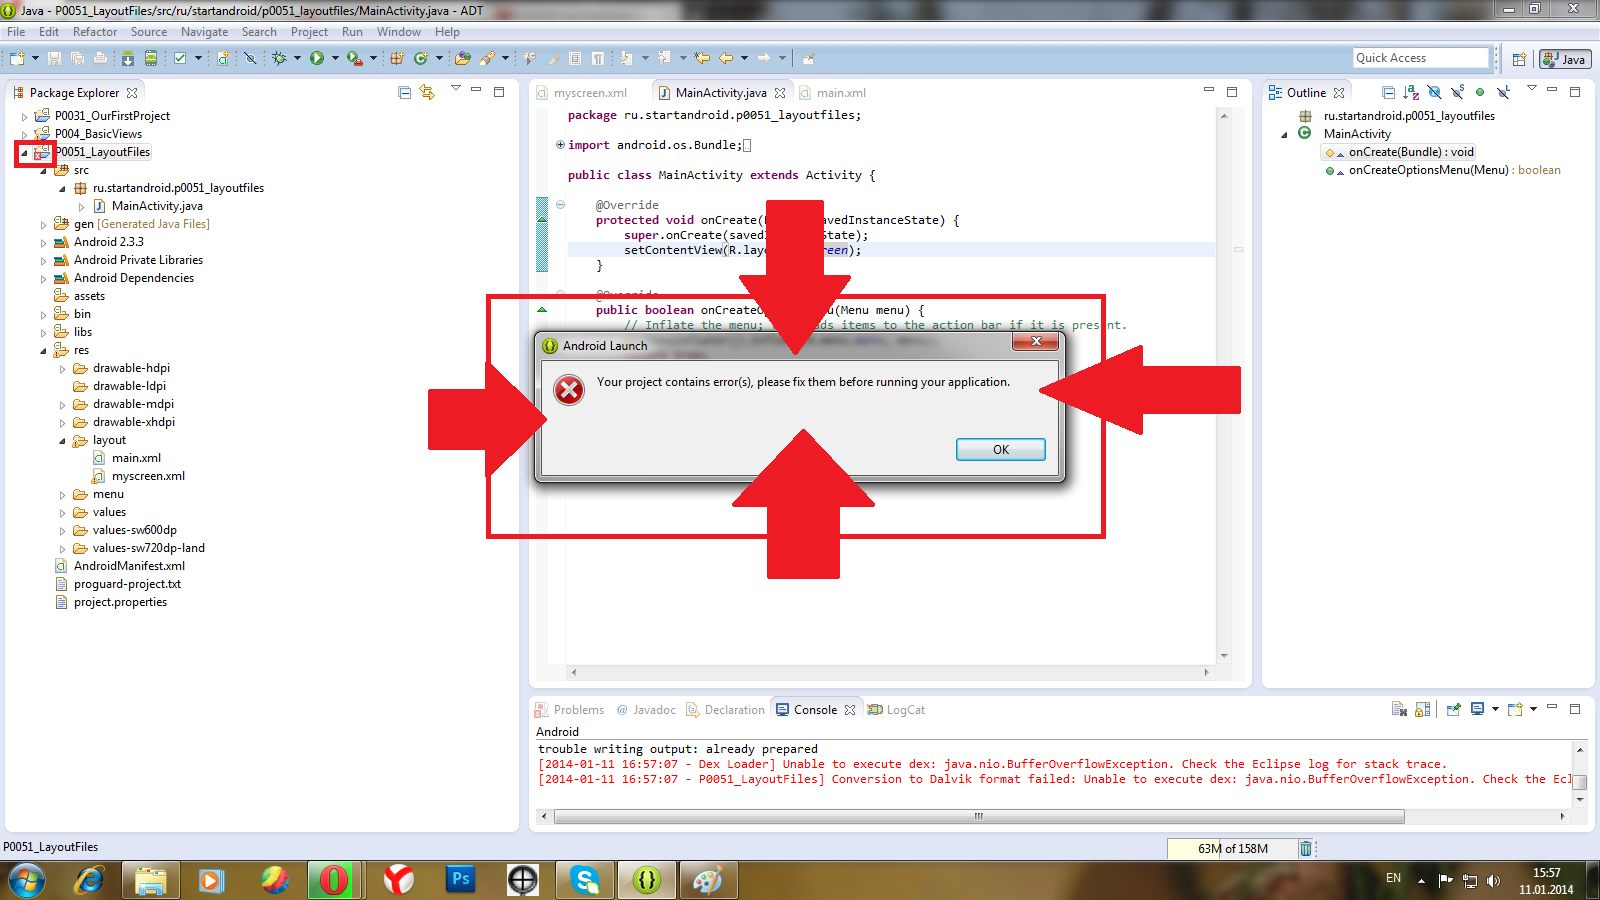Click the green Run button icon
The width and height of the screenshot is (1600, 900).
(317, 58)
